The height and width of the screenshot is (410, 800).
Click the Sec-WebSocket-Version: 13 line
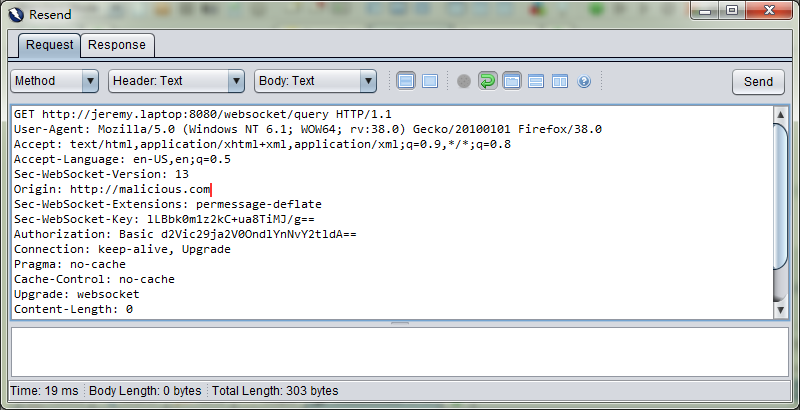click(101, 174)
